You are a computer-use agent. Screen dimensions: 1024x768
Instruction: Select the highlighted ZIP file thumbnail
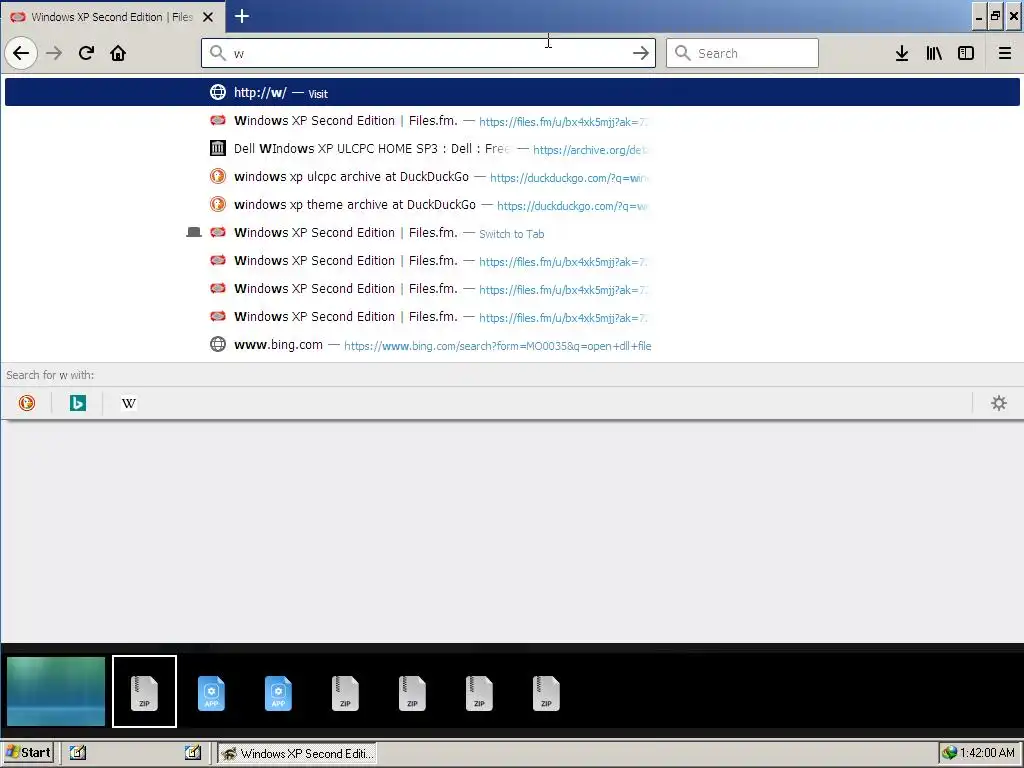pos(144,691)
